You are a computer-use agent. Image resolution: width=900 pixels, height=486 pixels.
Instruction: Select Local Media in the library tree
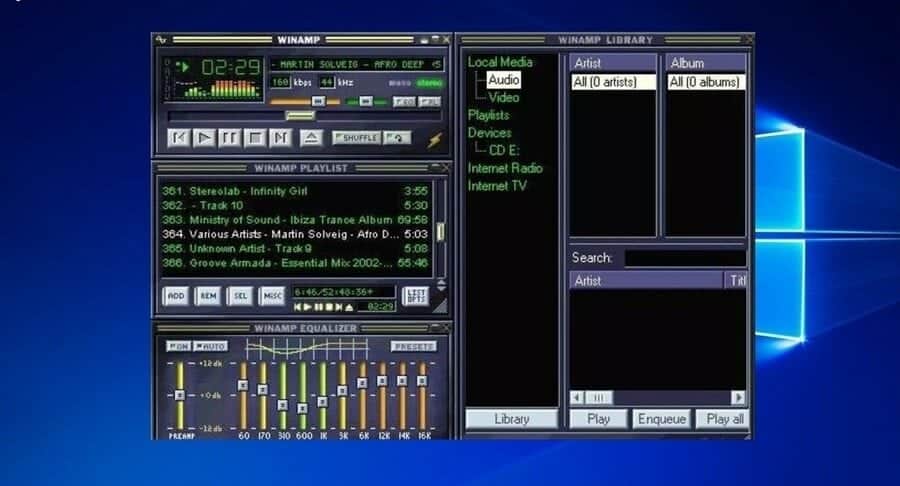[500, 62]
